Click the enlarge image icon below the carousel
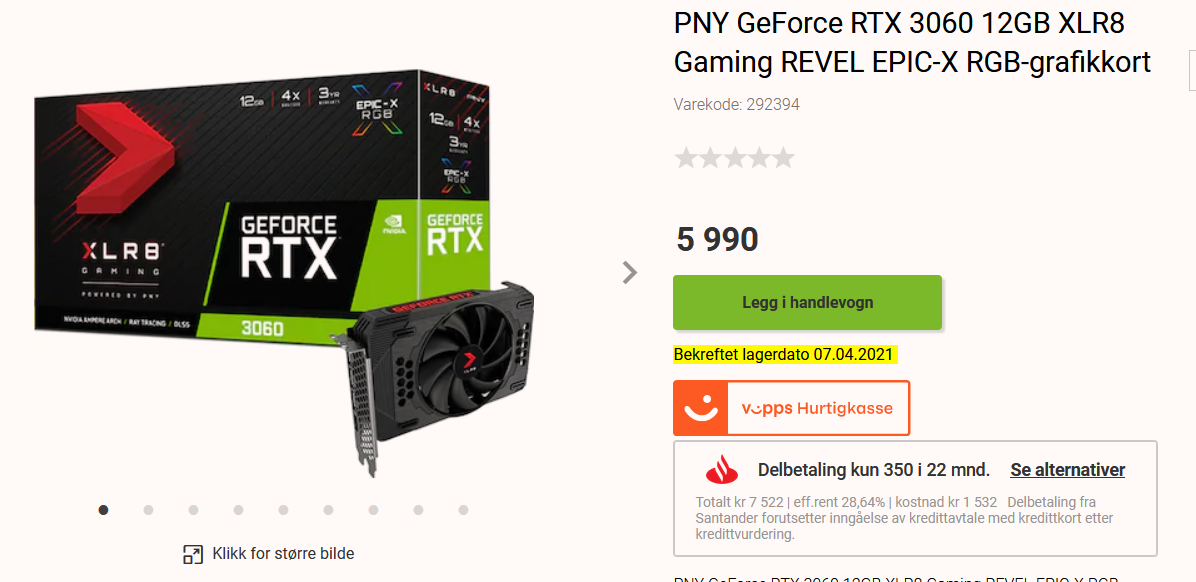Image resolution: width=1196 pixels, height=582 pixels. pyautogui.click(x=193, y=555)
